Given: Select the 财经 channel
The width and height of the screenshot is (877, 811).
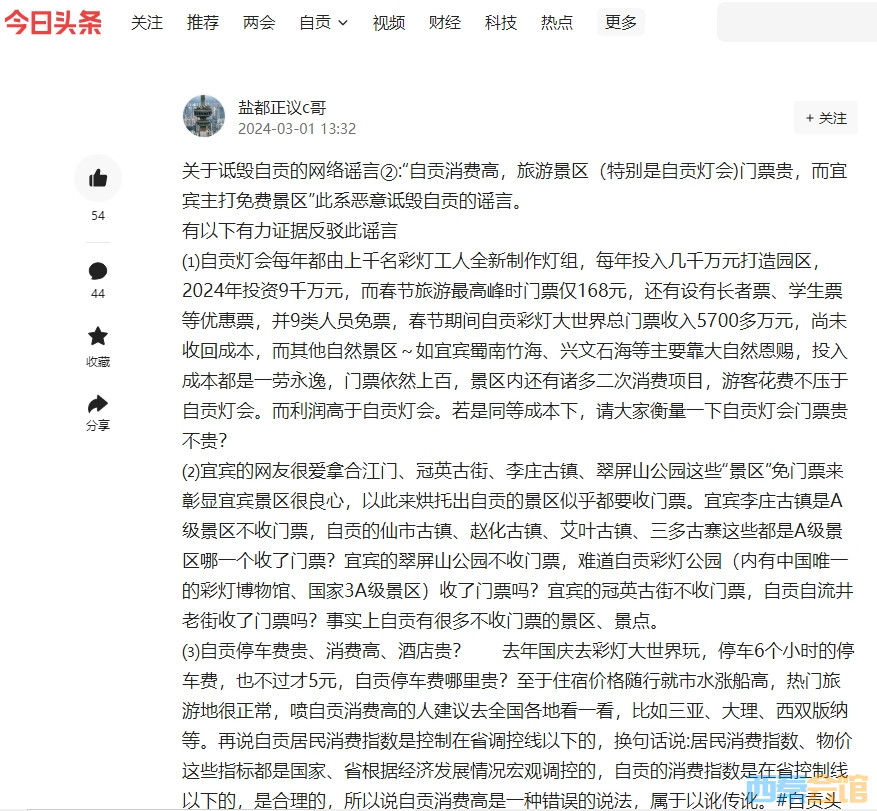Looking at the screenshot, I should tap(445, 22).
